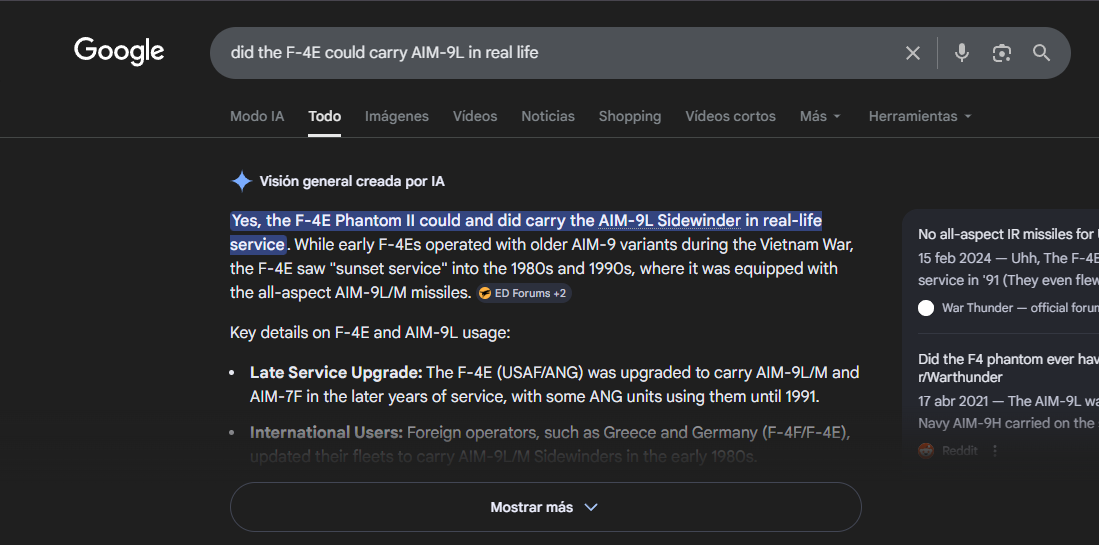This screenshot has height=545, width=1099.
Task: Clear the search query with X icon
Action: 912,53
